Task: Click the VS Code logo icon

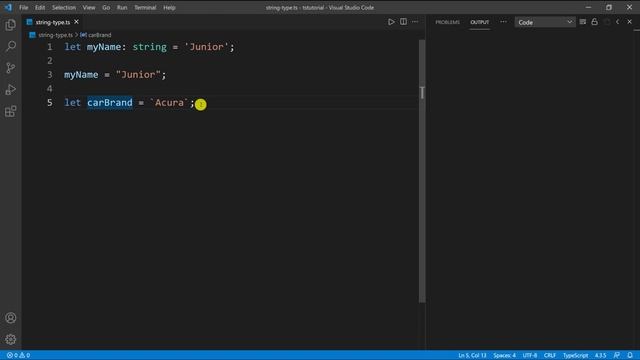Action: click(x=8, y=7)
